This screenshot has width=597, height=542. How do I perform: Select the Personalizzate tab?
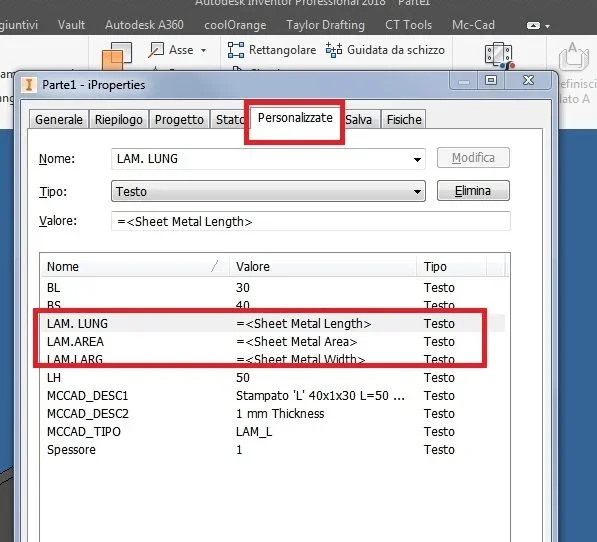(x=295, y=118)
